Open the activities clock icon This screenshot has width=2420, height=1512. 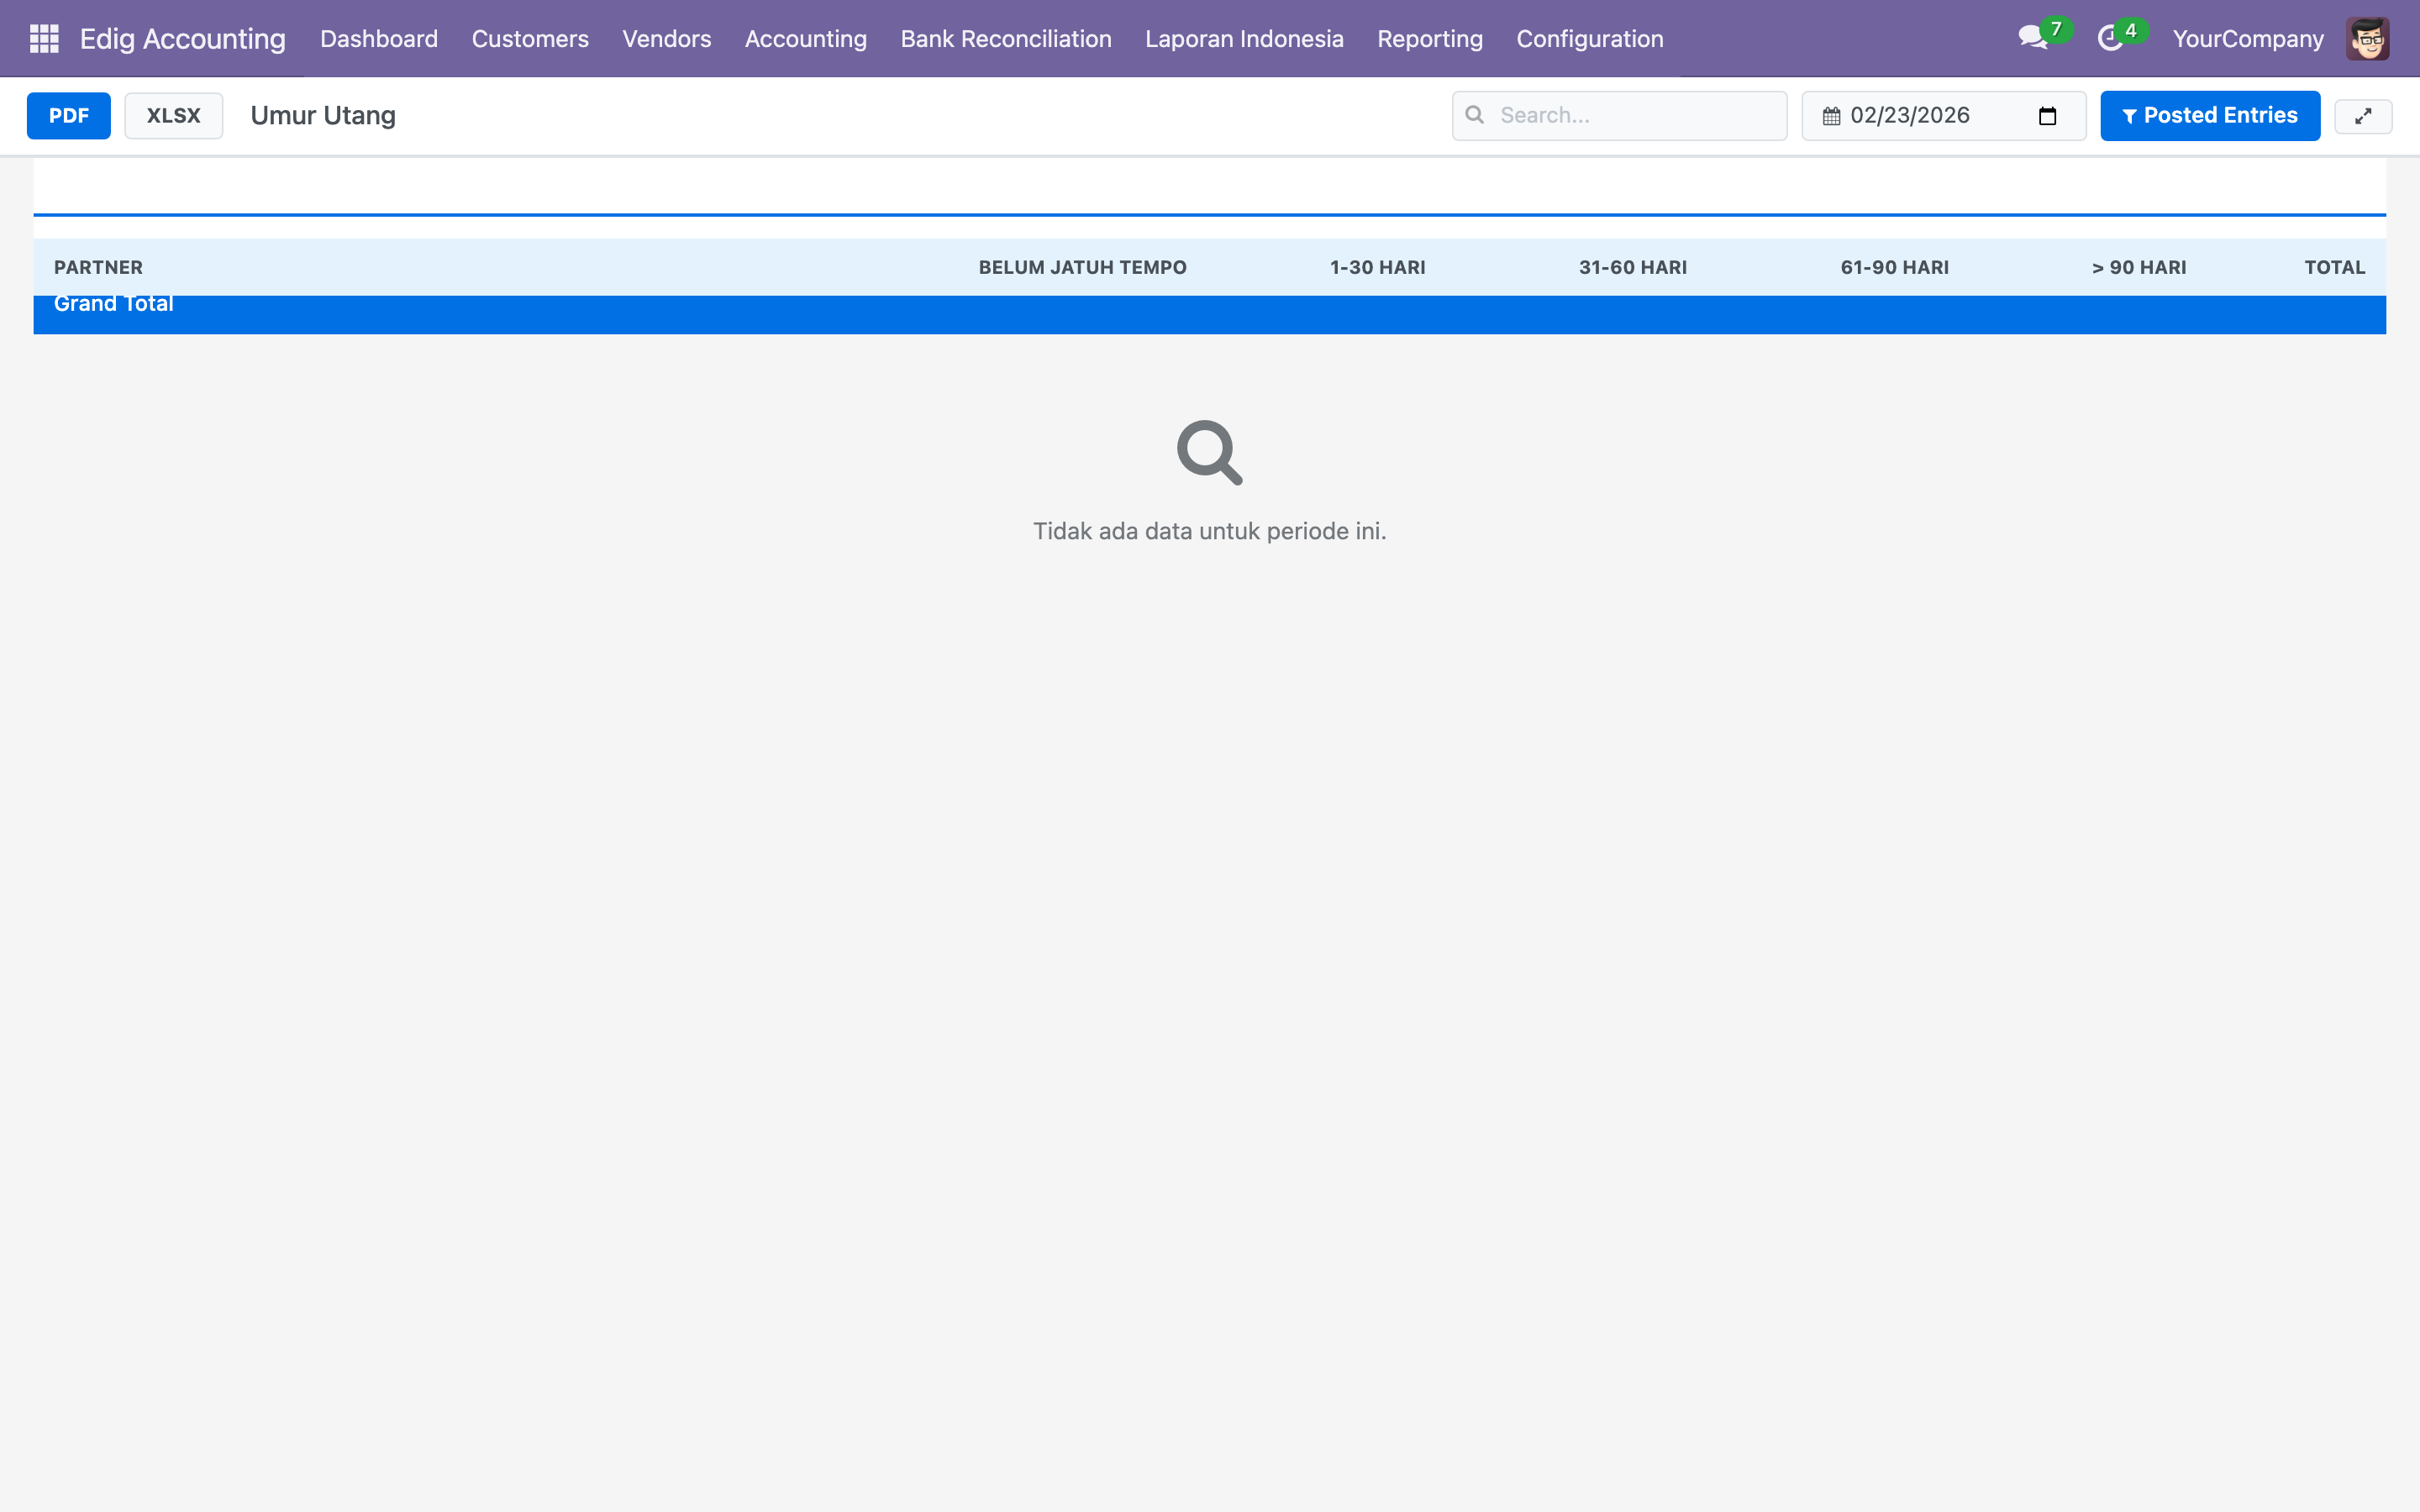pos(2110,38)
